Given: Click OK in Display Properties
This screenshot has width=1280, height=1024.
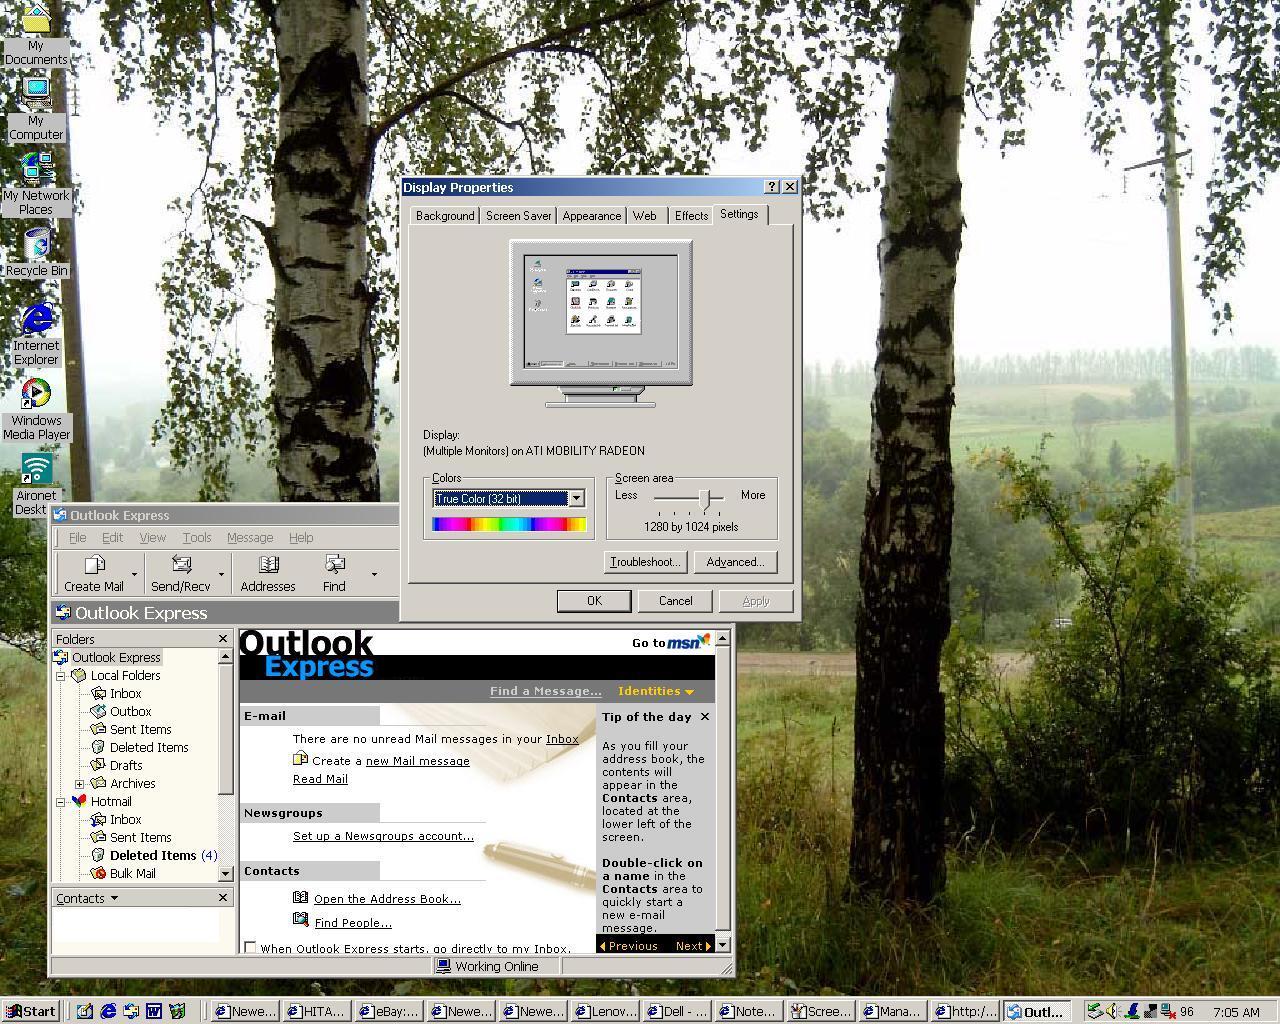Looking at the screenshot, I should 594,601.
